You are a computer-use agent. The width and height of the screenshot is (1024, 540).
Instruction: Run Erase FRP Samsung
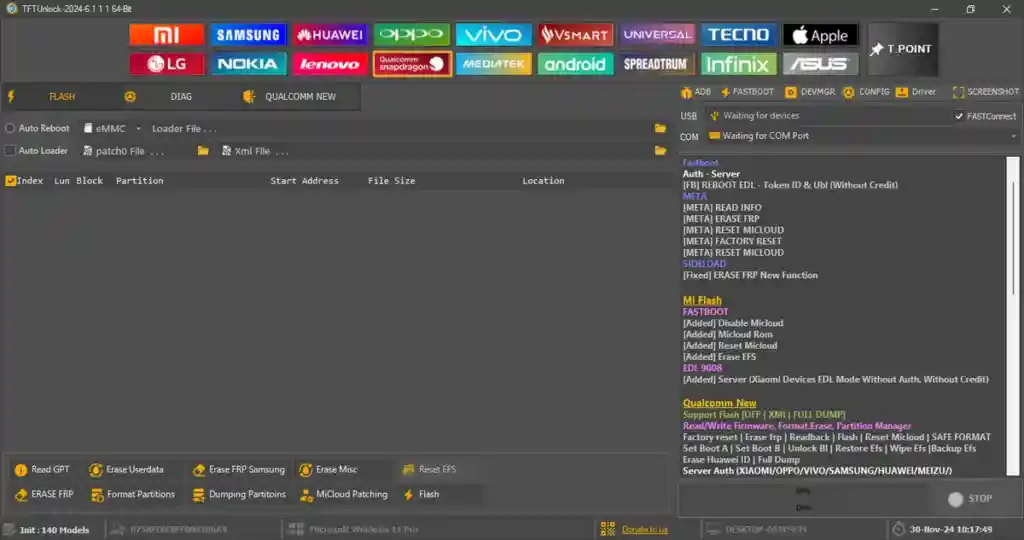click(x=239, y=469)
